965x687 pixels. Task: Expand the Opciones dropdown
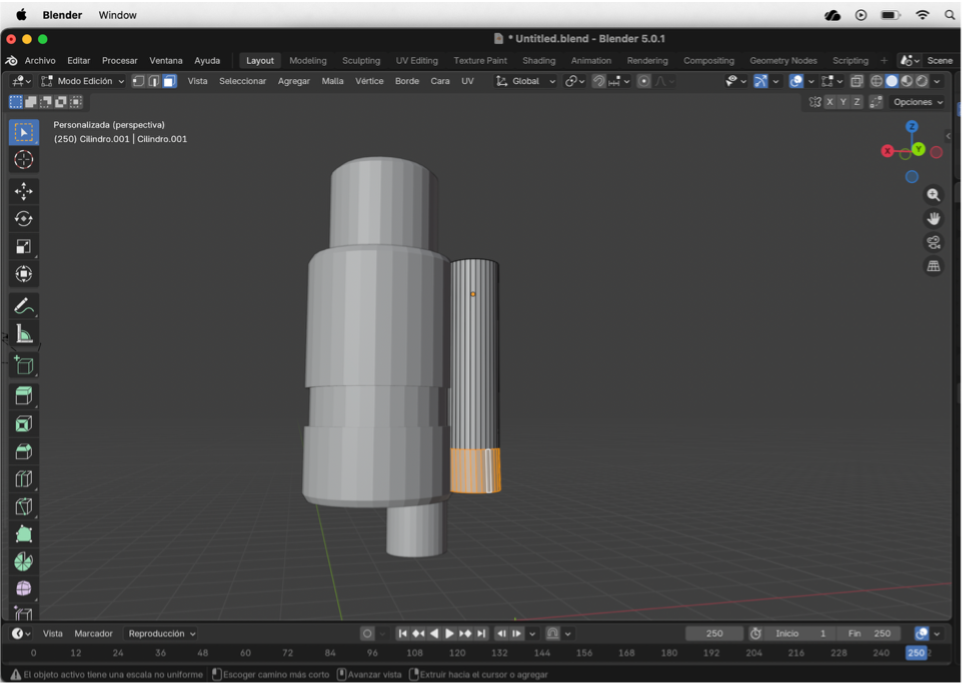point(916,102)
